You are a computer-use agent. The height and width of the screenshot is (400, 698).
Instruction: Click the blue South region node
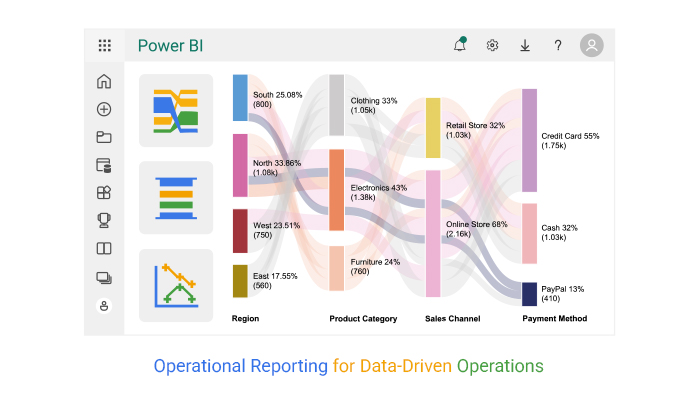[240, 98]
